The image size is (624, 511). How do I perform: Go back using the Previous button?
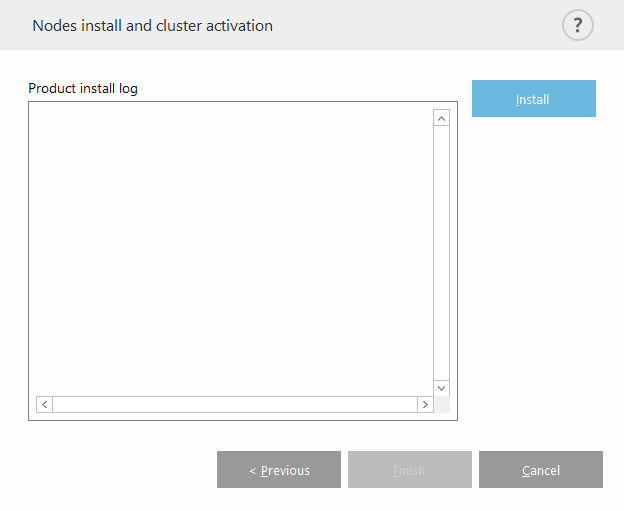pos(278,470)
